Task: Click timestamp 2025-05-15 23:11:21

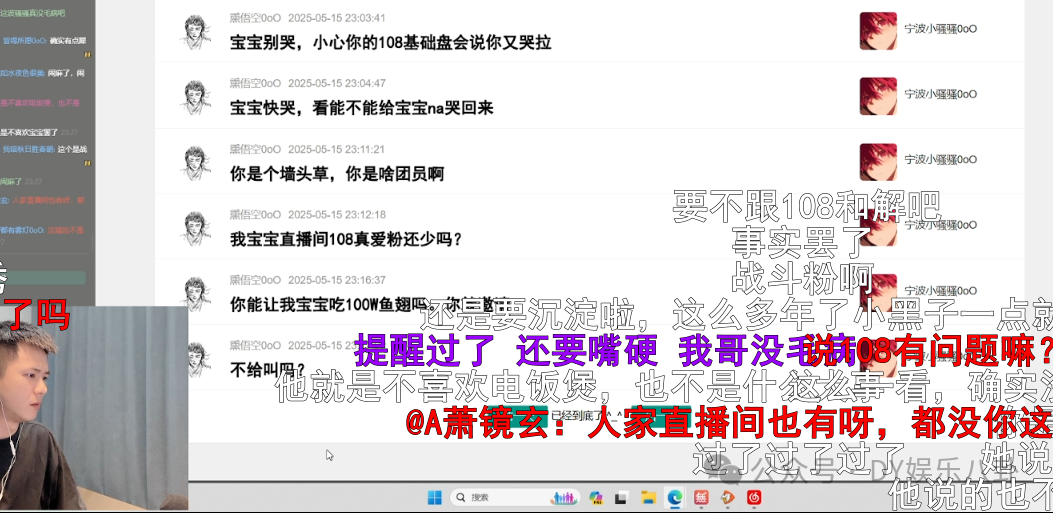Action: click(x=336, y=149)
